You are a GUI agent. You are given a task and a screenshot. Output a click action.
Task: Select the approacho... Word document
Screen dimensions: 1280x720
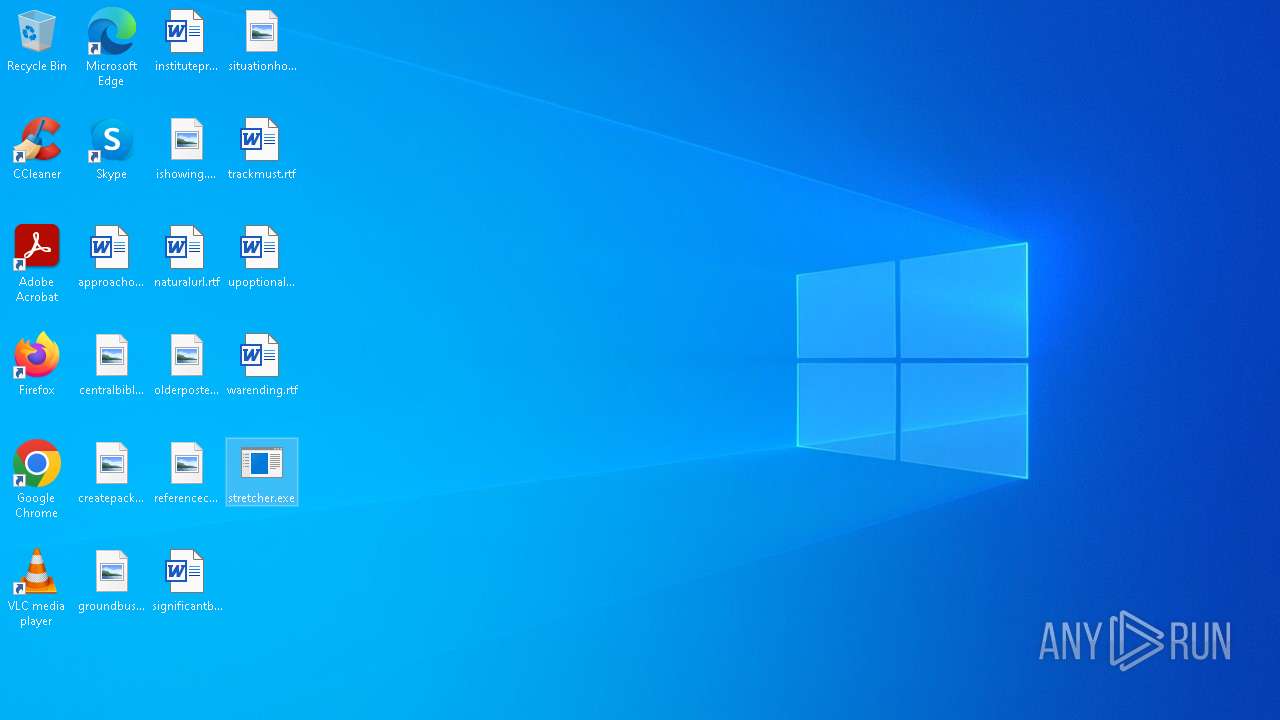click(x=111, y=257)
